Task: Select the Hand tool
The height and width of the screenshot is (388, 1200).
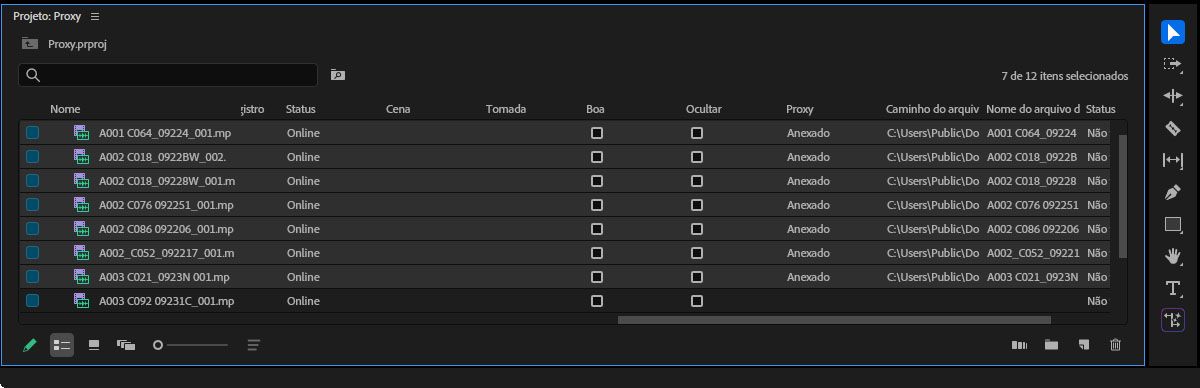Action: 1173,256
